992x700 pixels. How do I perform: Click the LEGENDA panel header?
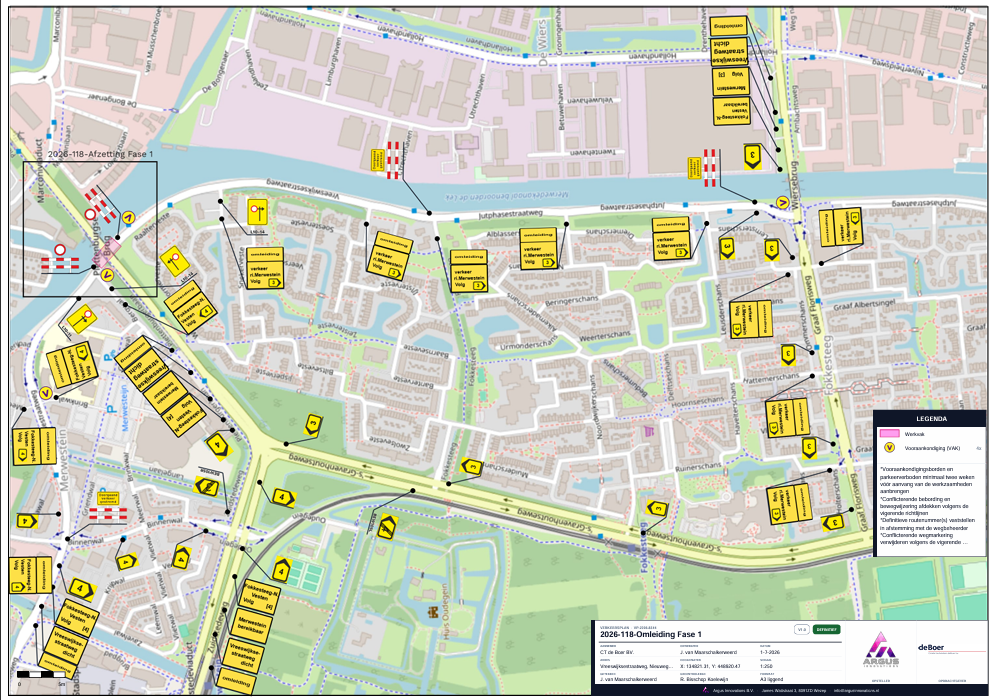(931, 419)
